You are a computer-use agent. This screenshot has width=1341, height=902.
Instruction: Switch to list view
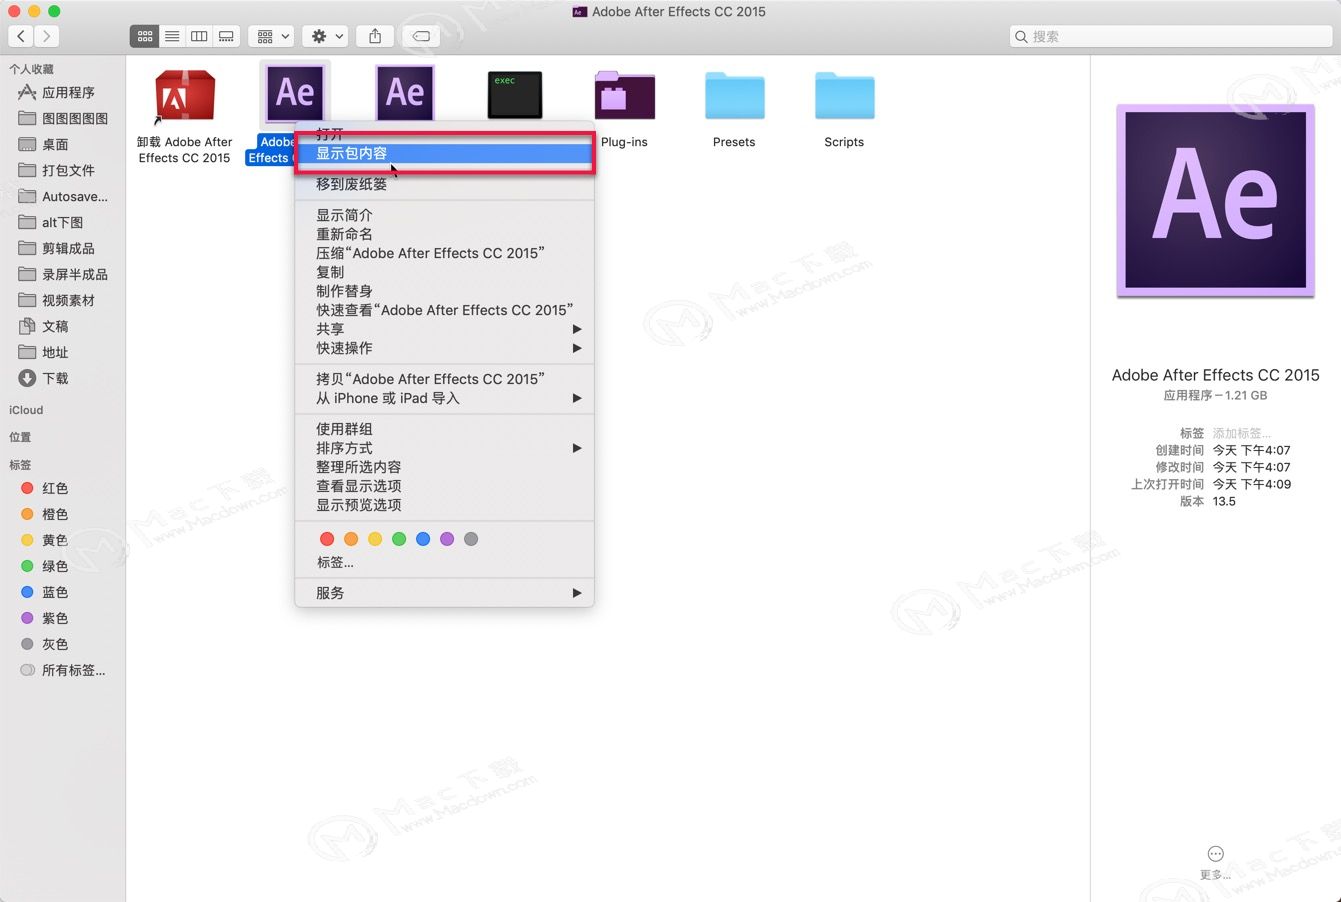[172, 36]
